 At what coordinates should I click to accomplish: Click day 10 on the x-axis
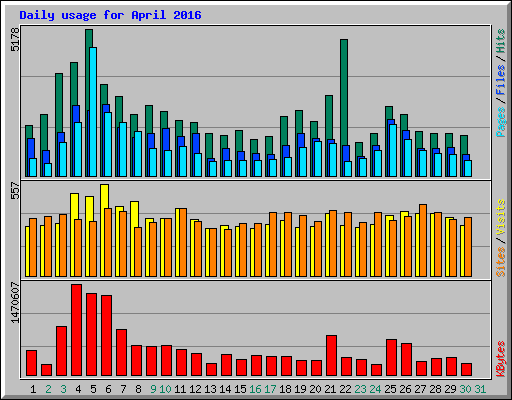[165, 389]
